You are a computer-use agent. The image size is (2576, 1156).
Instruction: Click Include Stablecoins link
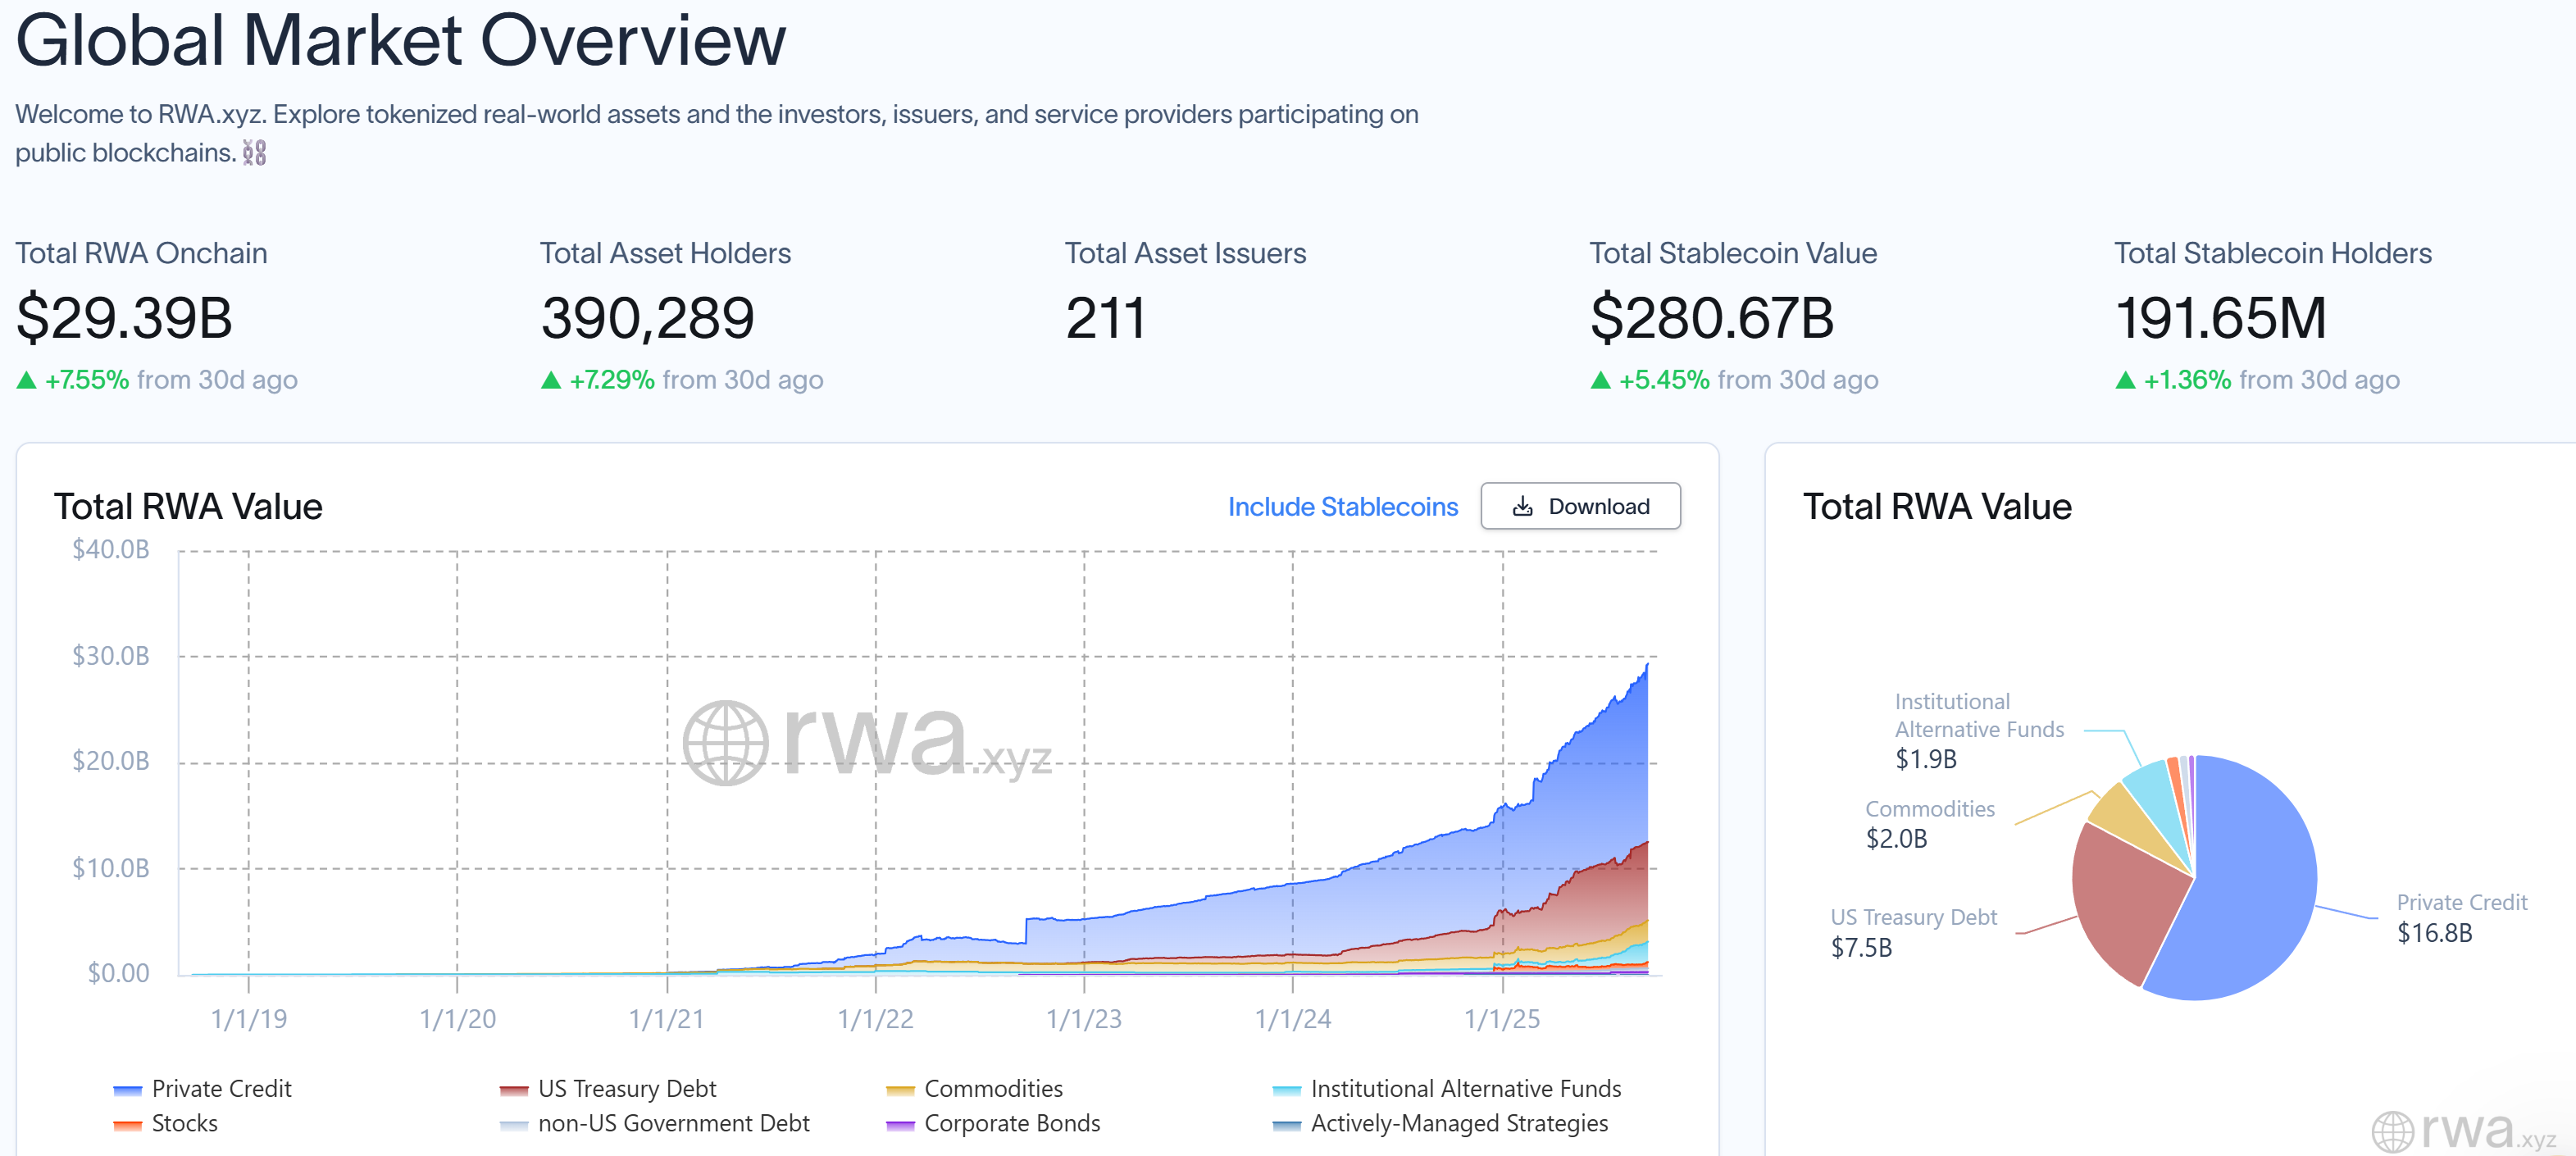pos(1342,507)
